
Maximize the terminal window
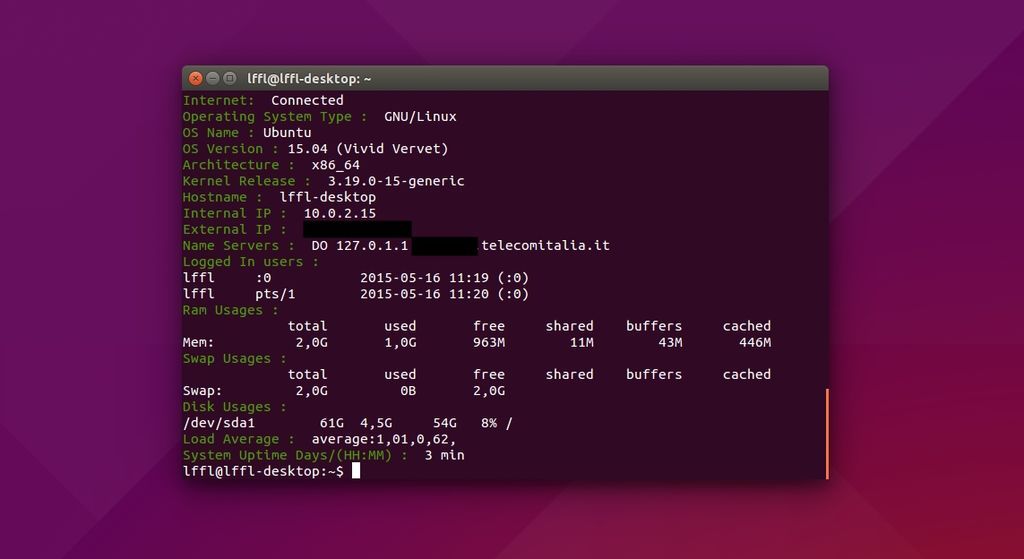click(x=230, y=78)
